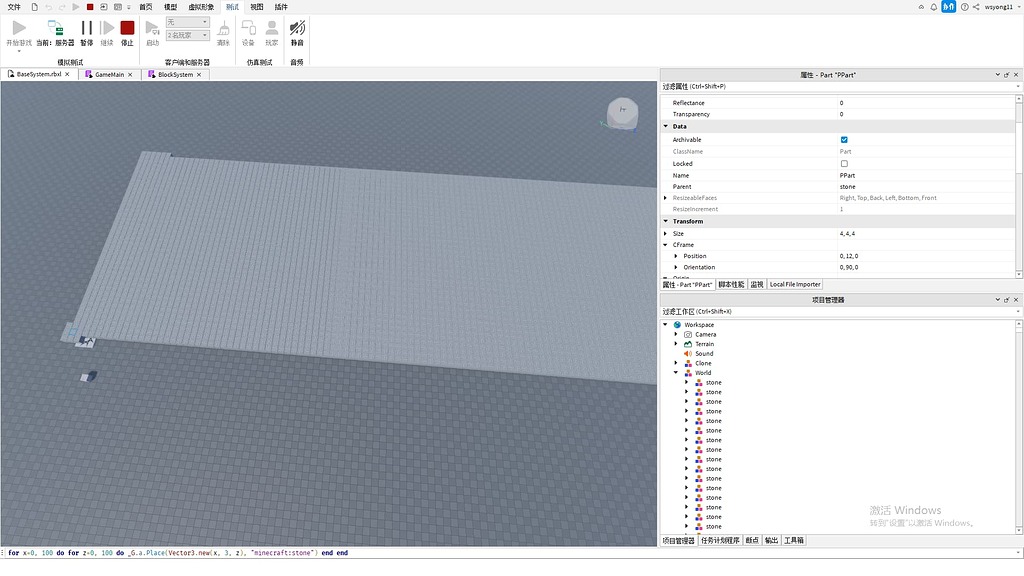Pause the simulation with 暂停 icon
Image resolution: width=1024 pixels, height=576 pixels.
tap(86, 28)
